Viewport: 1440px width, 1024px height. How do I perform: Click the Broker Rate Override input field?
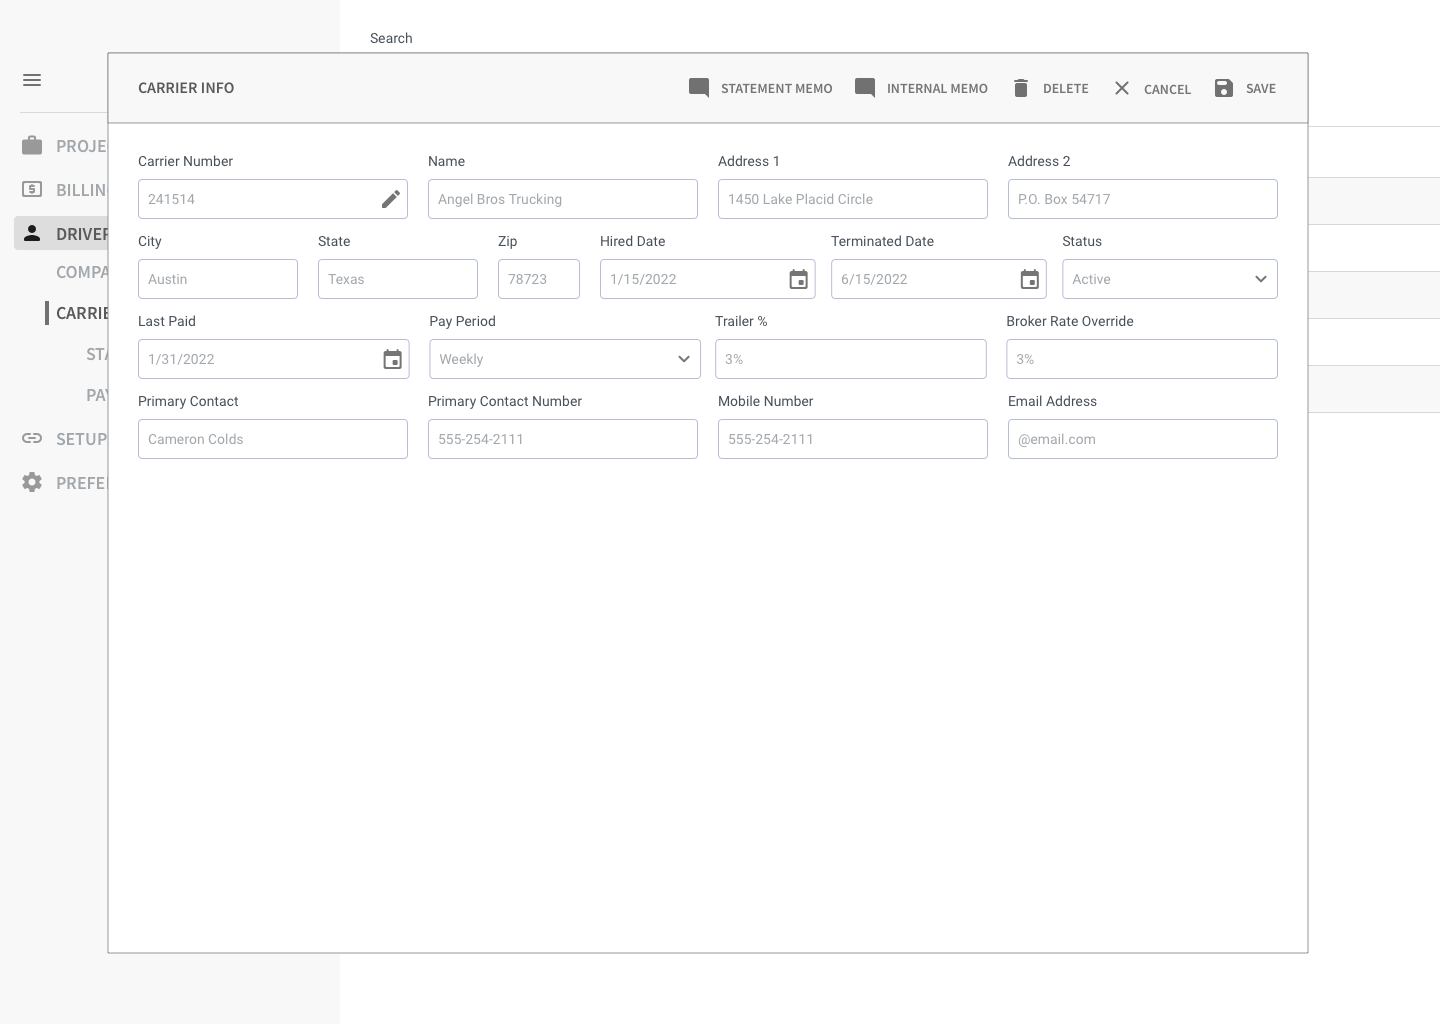click(1142, 359)
